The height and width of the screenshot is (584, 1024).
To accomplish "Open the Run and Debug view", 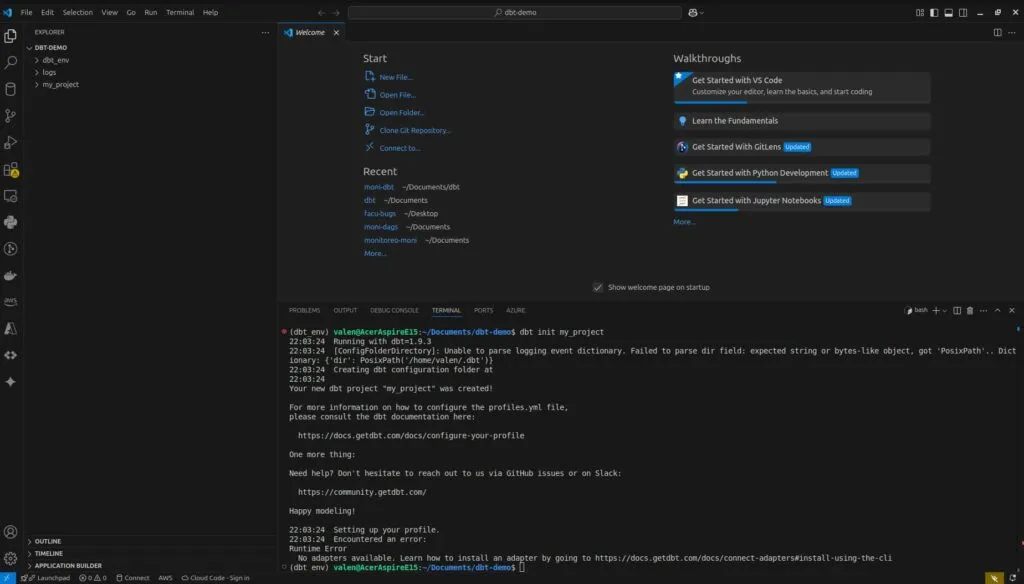I will tap(10, 142).
